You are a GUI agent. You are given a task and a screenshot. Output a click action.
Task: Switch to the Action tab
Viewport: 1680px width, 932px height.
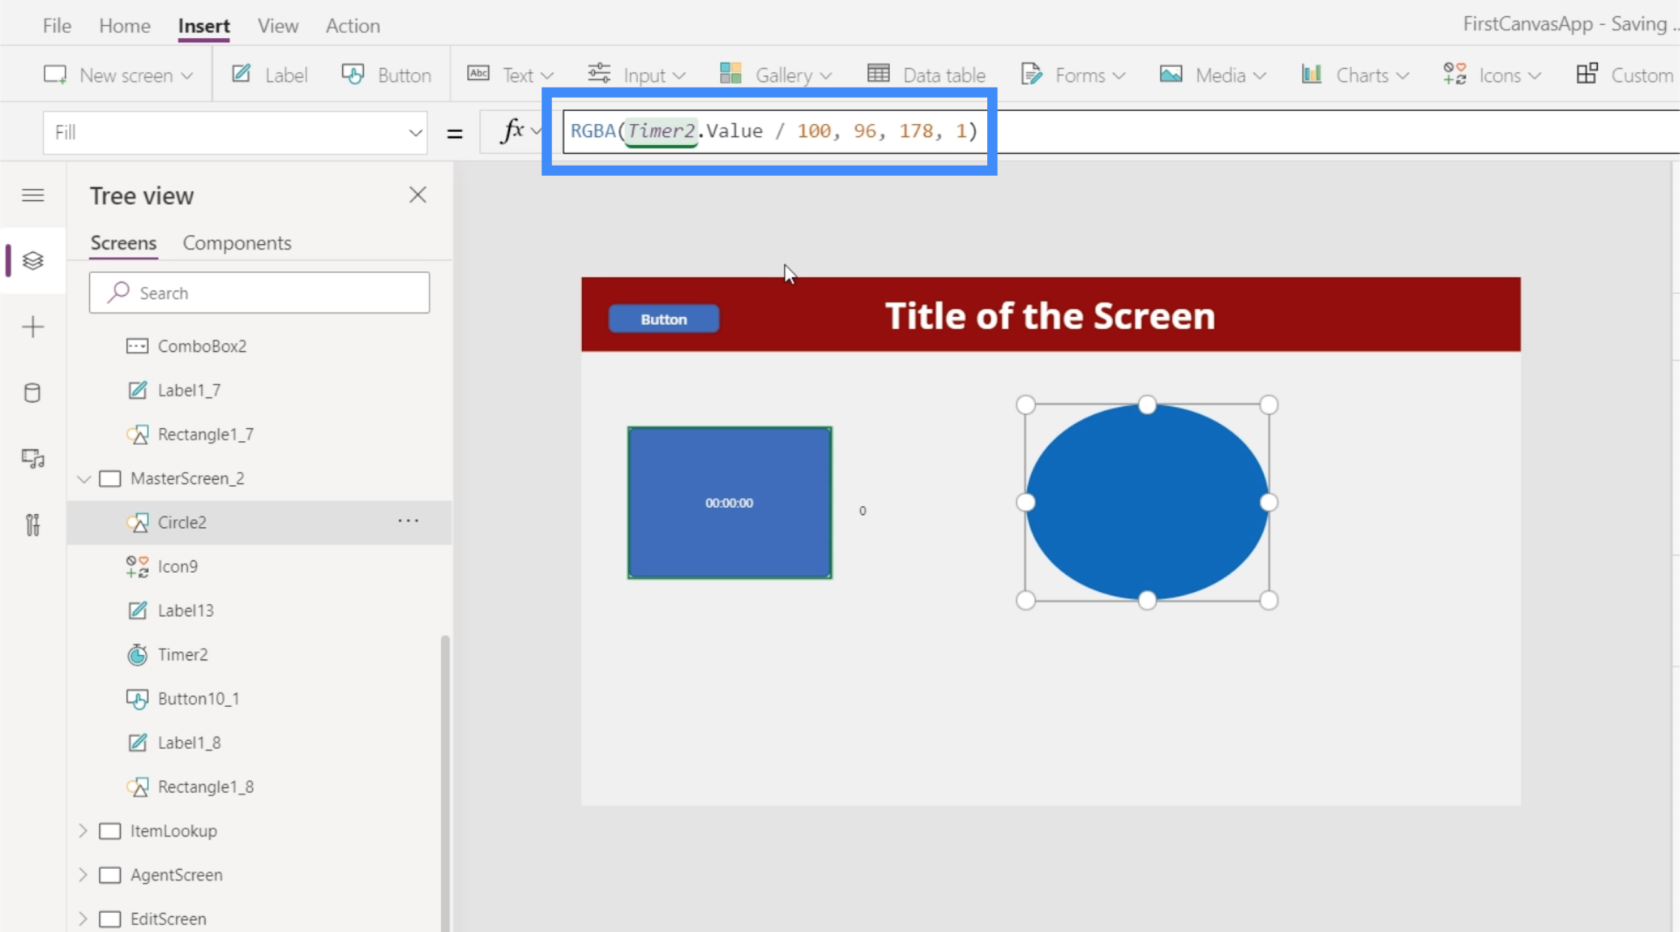click(353, 26)
